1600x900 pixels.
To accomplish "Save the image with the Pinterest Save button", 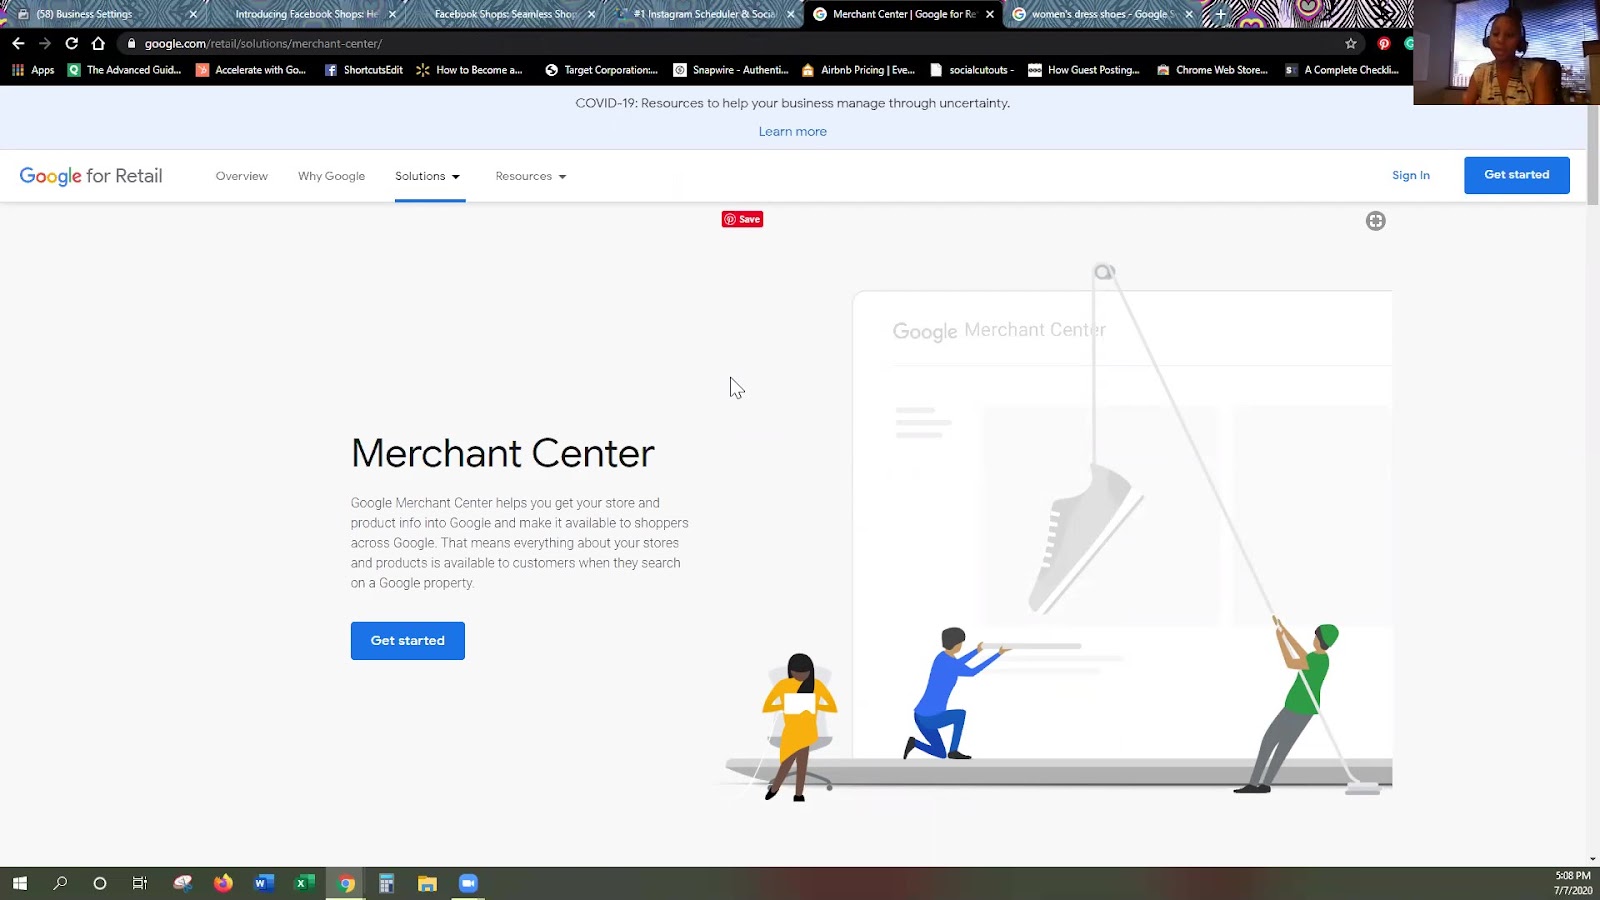I will (742, 219).
